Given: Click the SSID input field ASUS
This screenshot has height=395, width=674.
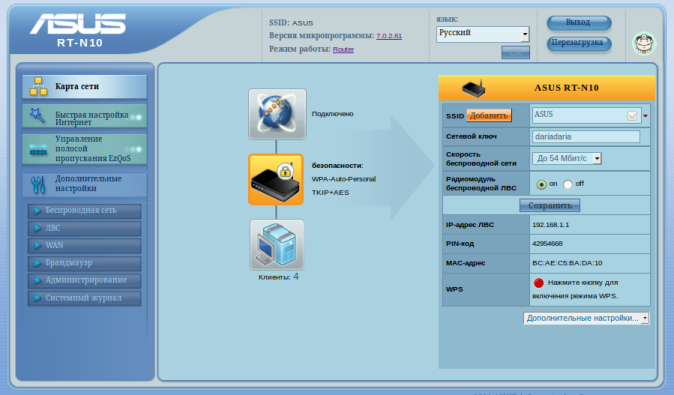Looking at the screenshot, I should (x=586, y=115).
